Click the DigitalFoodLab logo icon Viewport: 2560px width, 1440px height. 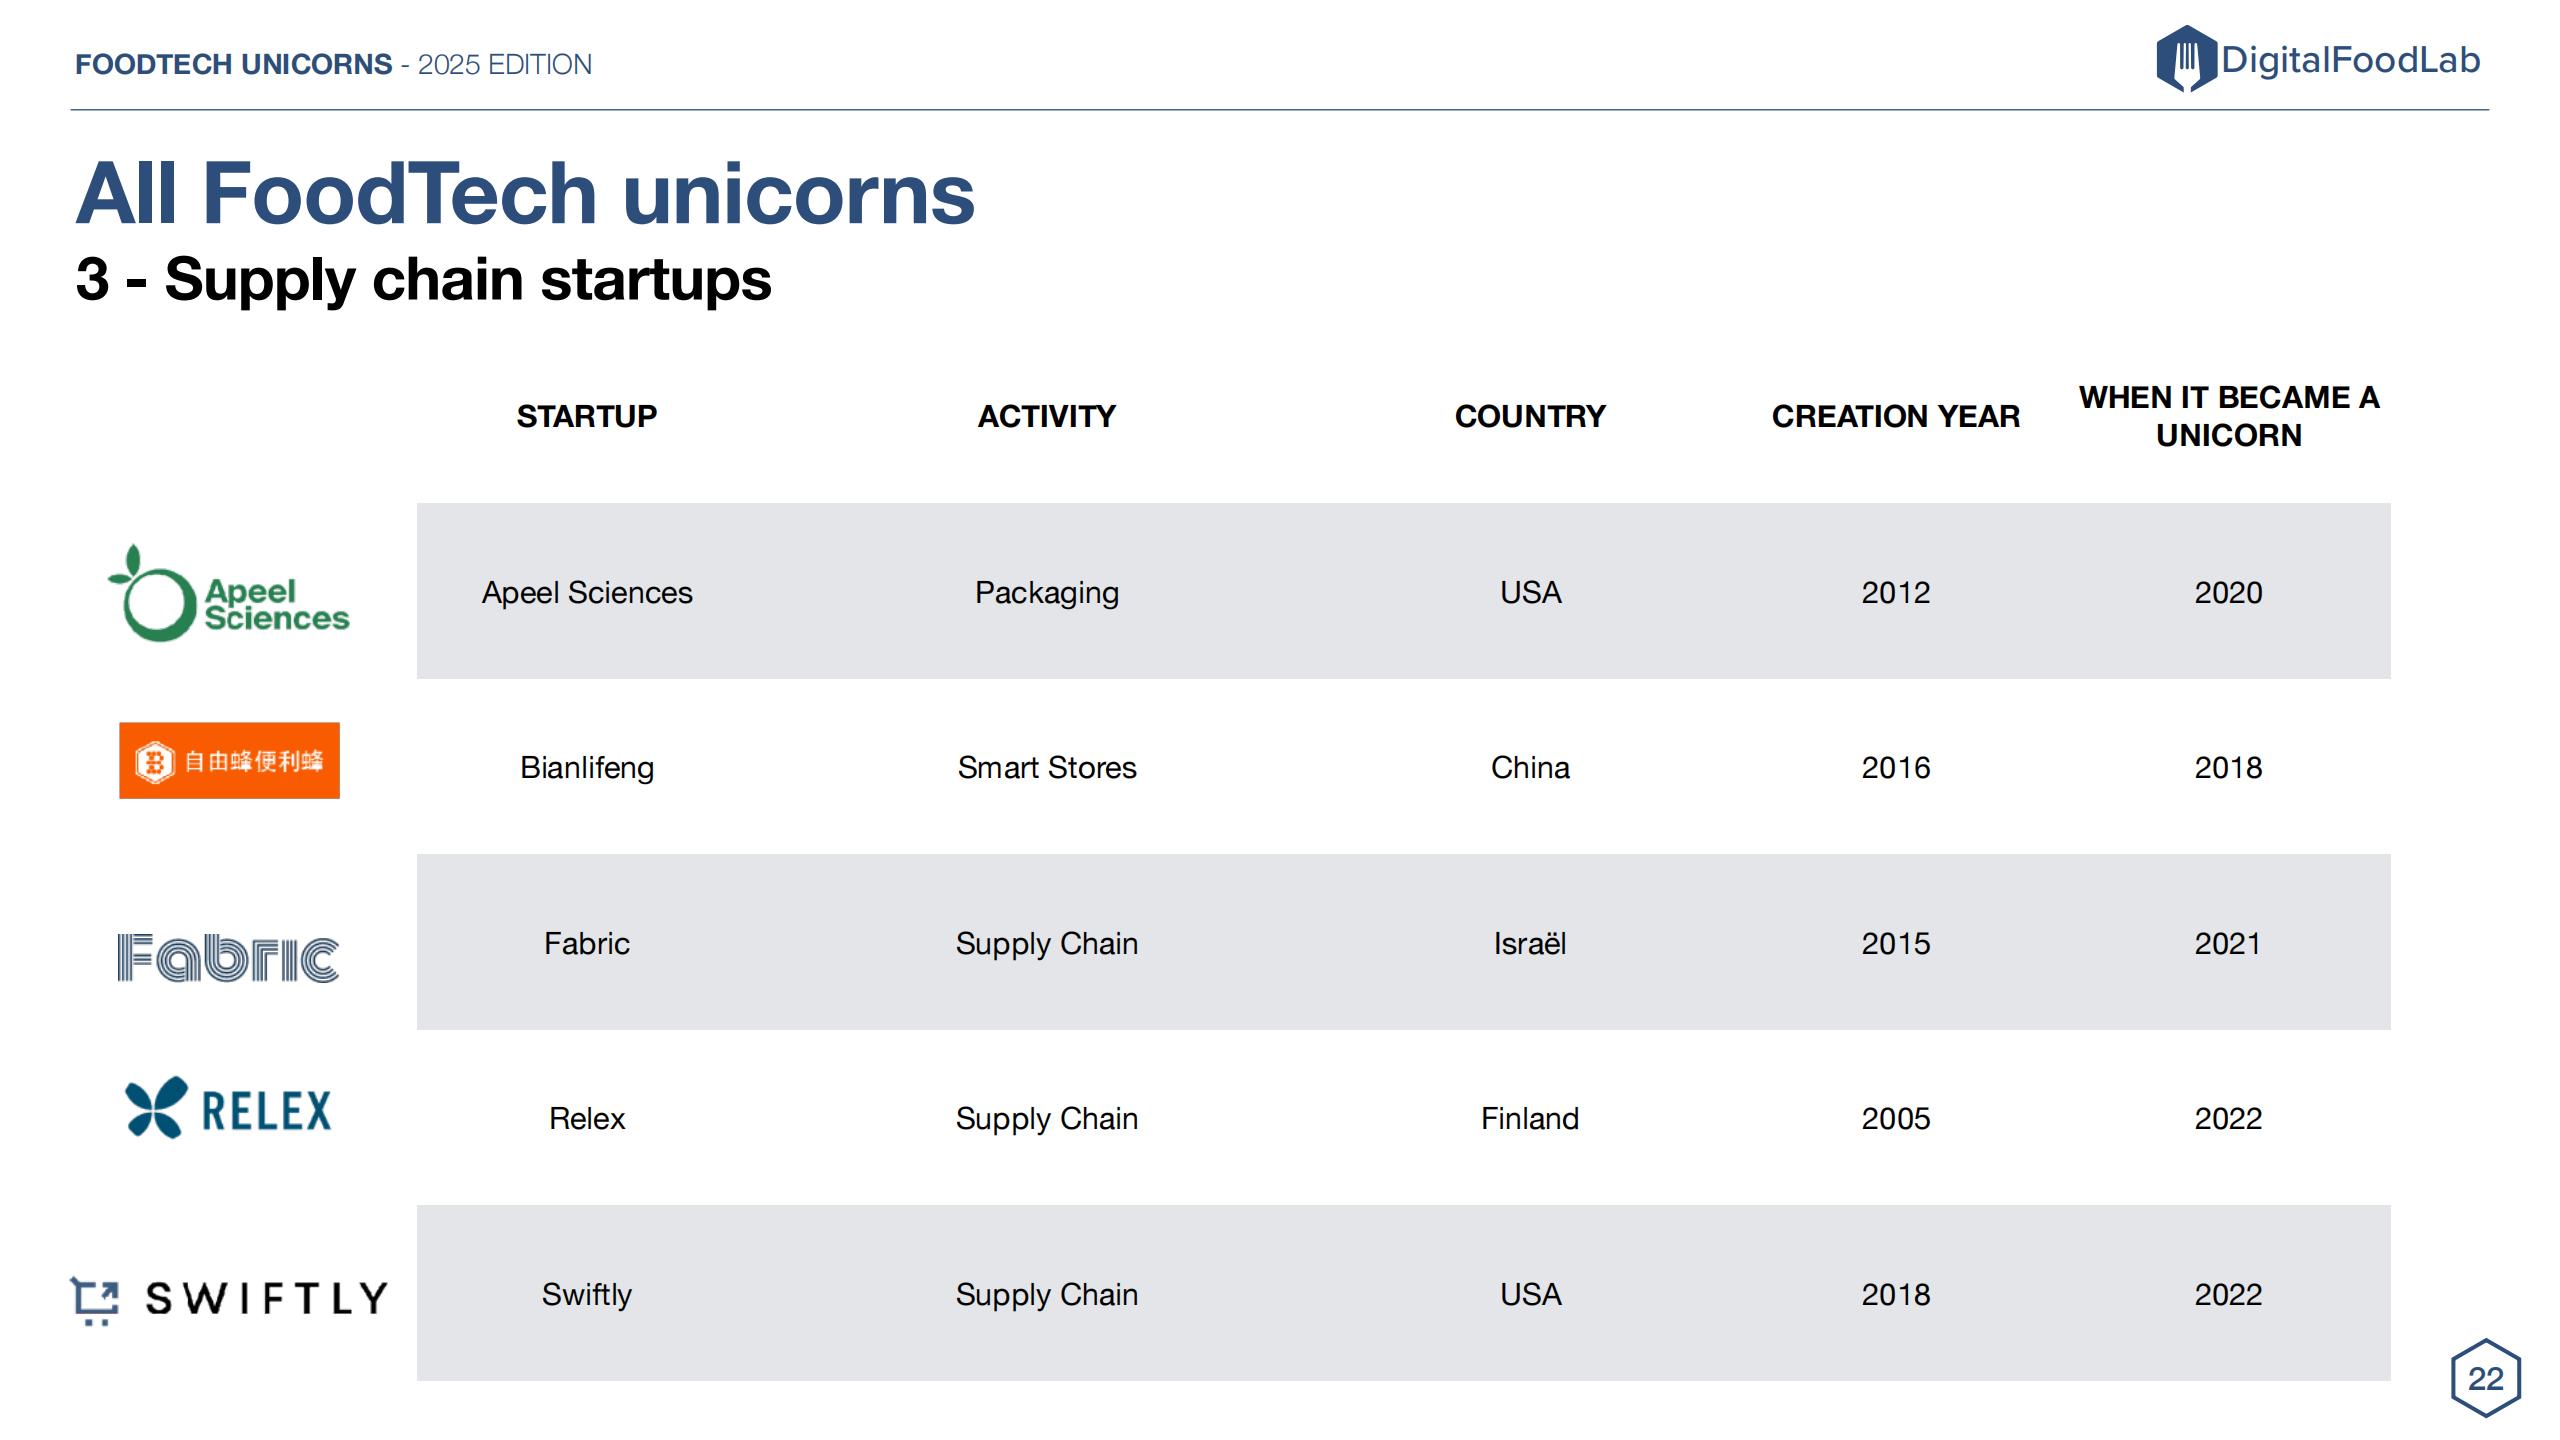click(2186, 59)
